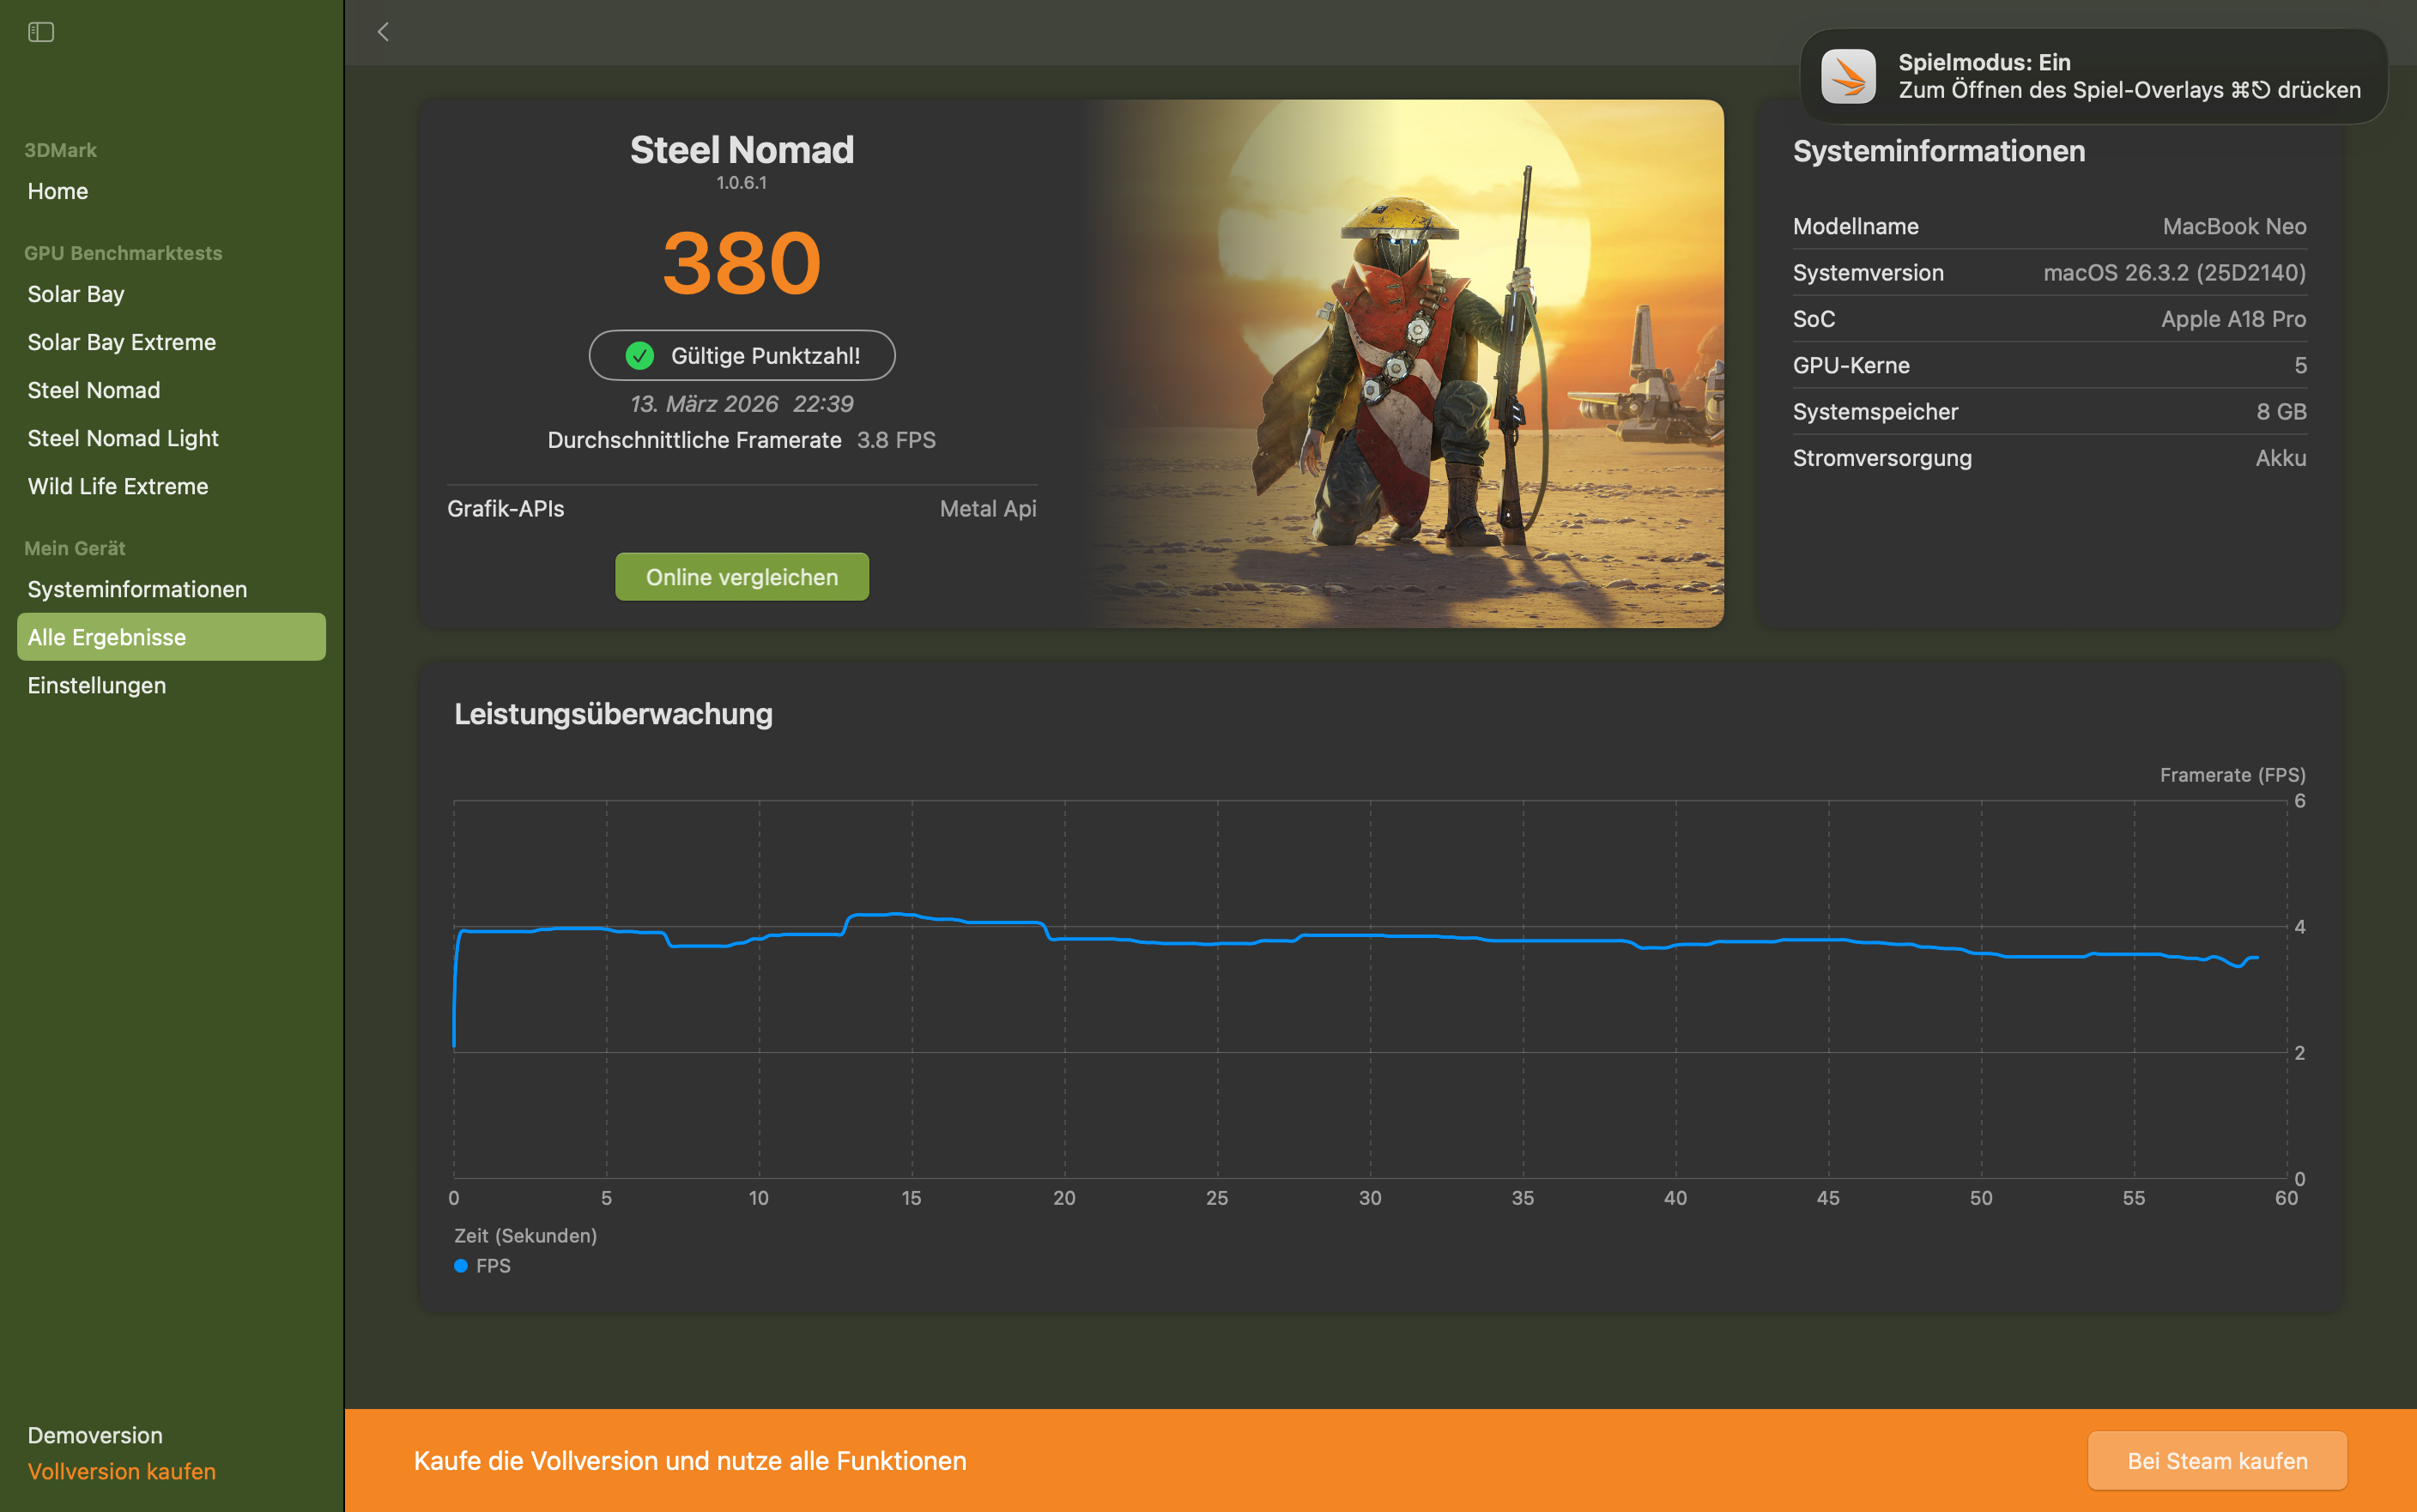
Task: Open the Home page
Action: click(58, 191)
